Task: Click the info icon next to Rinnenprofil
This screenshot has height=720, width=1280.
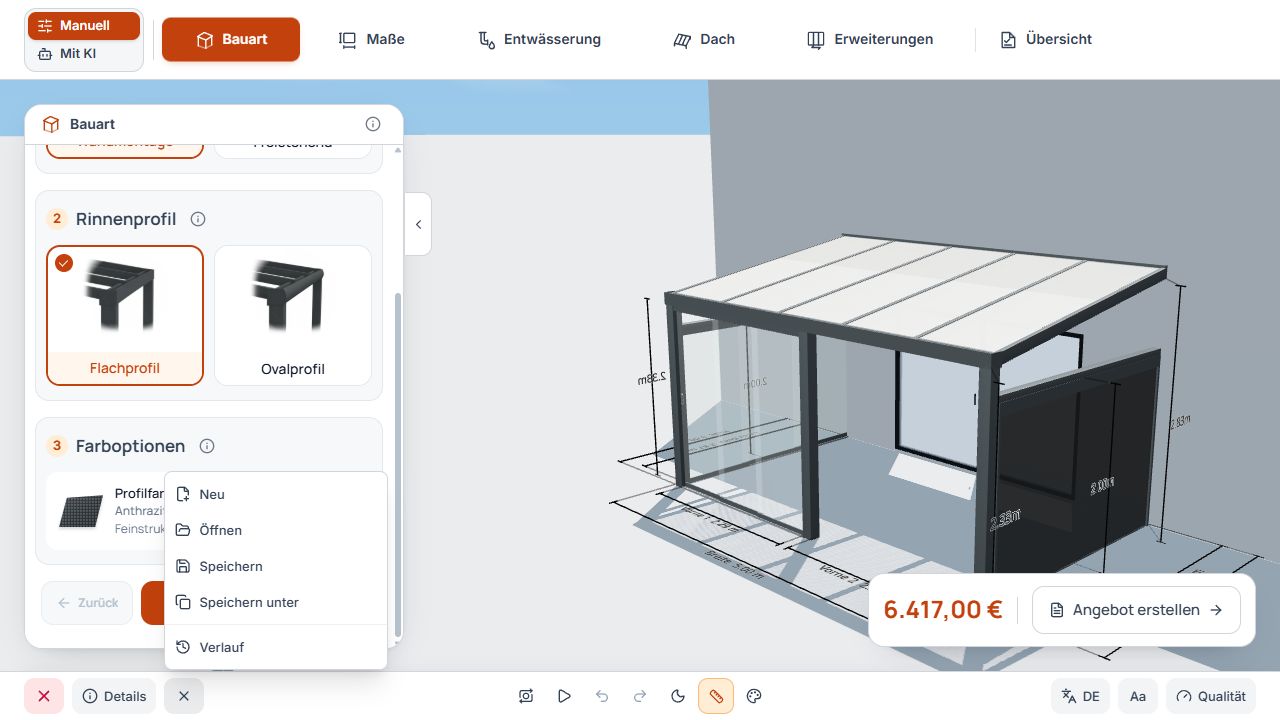Action: [198, 219]
